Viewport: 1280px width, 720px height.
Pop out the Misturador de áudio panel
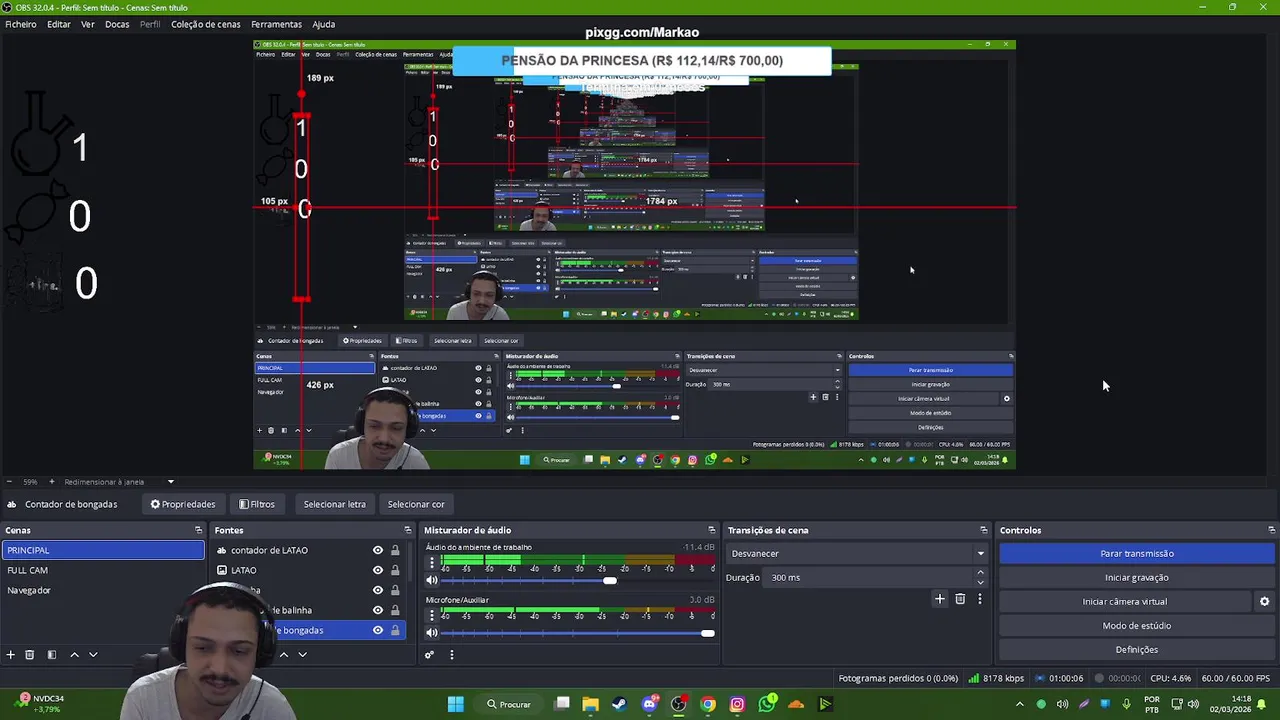[711, 530]
